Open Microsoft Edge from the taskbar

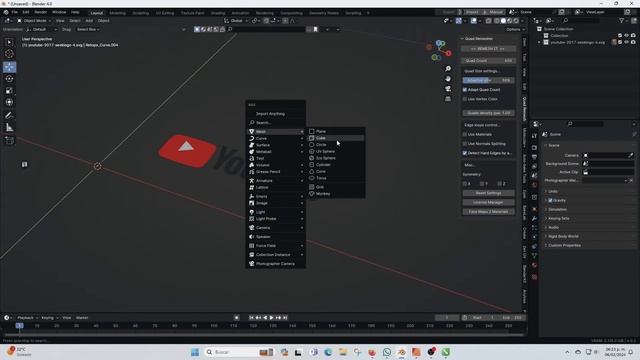(x=328, y=352)
